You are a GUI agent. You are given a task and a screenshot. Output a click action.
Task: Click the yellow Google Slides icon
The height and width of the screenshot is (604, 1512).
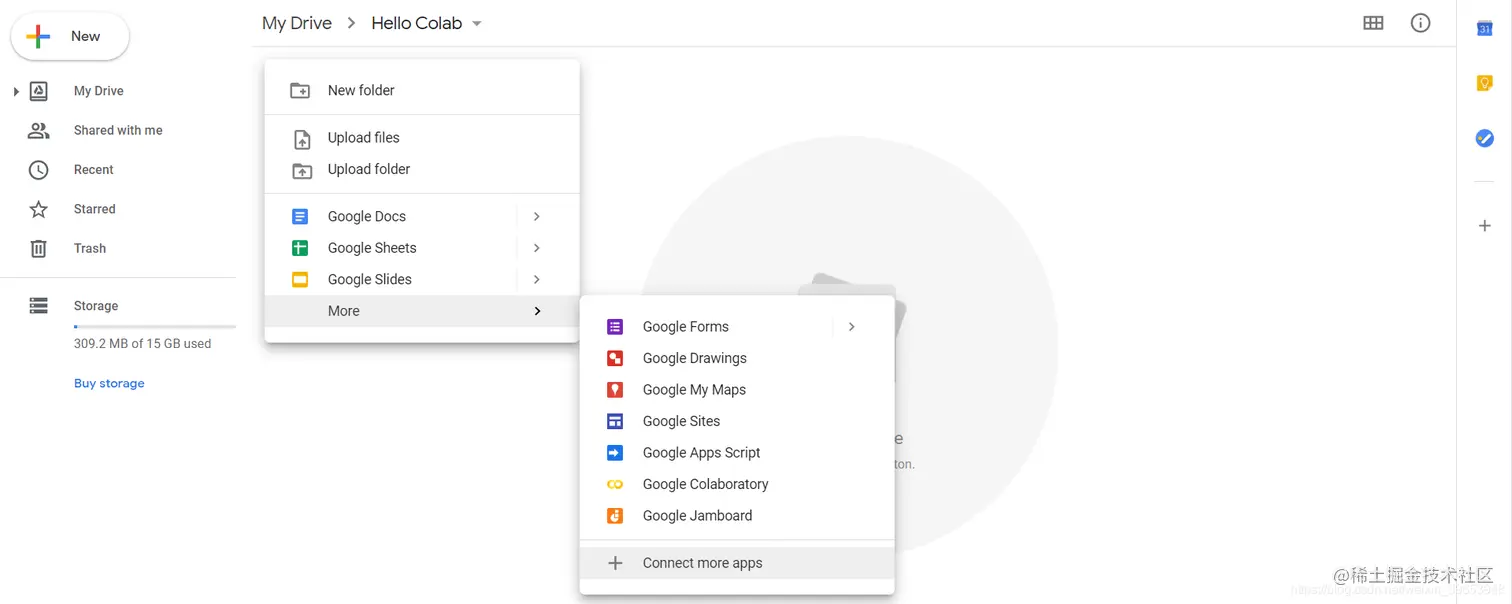(x=300, y=280)
